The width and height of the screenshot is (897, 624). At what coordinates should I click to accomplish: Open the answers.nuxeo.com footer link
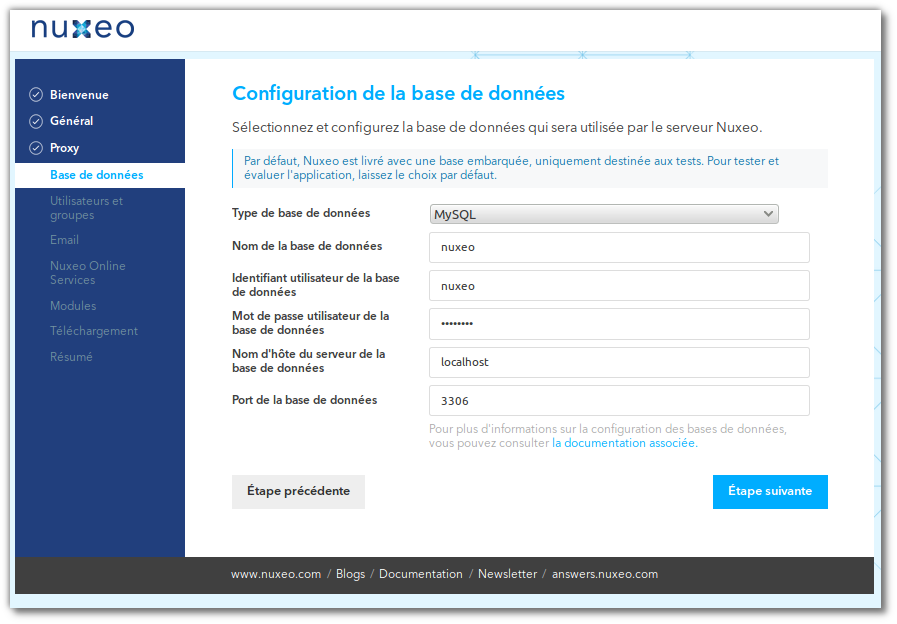[605, 574]
